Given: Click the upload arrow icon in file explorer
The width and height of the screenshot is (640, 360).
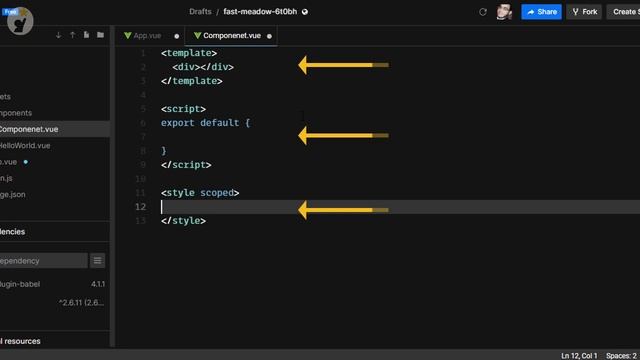Looking at the screenshot, I should tap(73, 35).
